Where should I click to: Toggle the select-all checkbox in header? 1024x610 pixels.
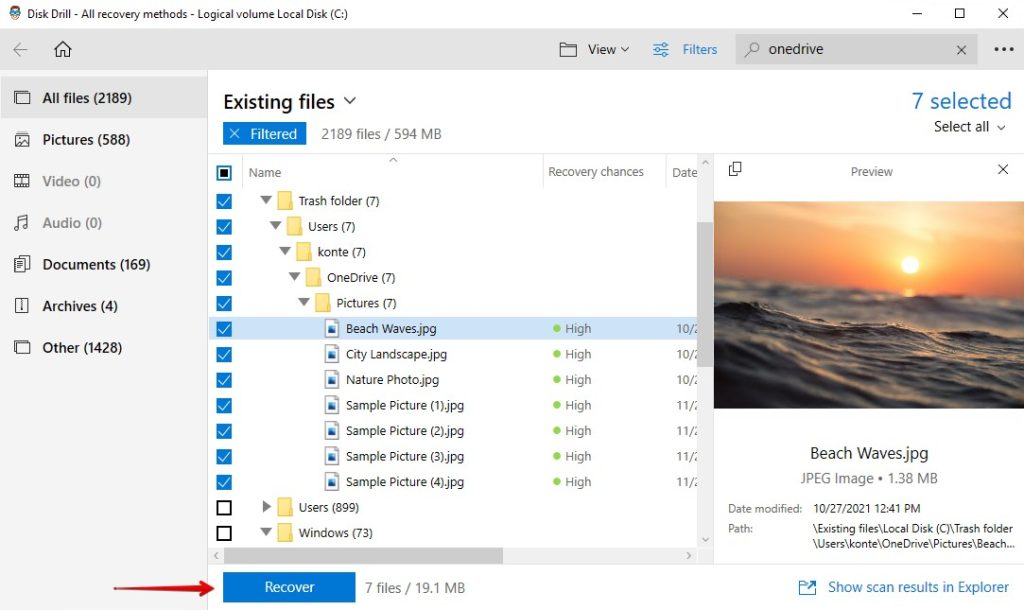click(x=224, y=172)
